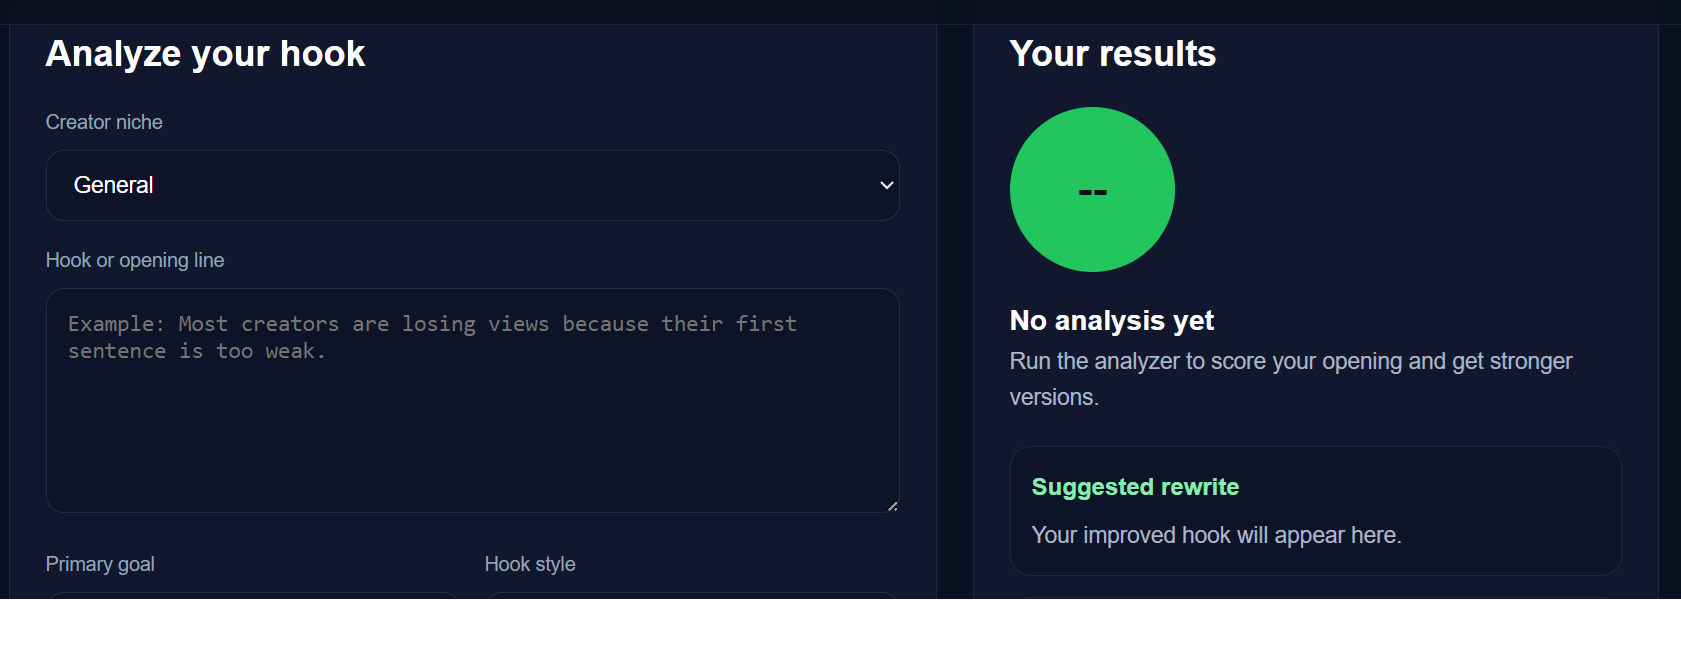Click the 'Primary goal' field label
The height and width of the screenshot is (648, 1681).
tap(100, 564)
